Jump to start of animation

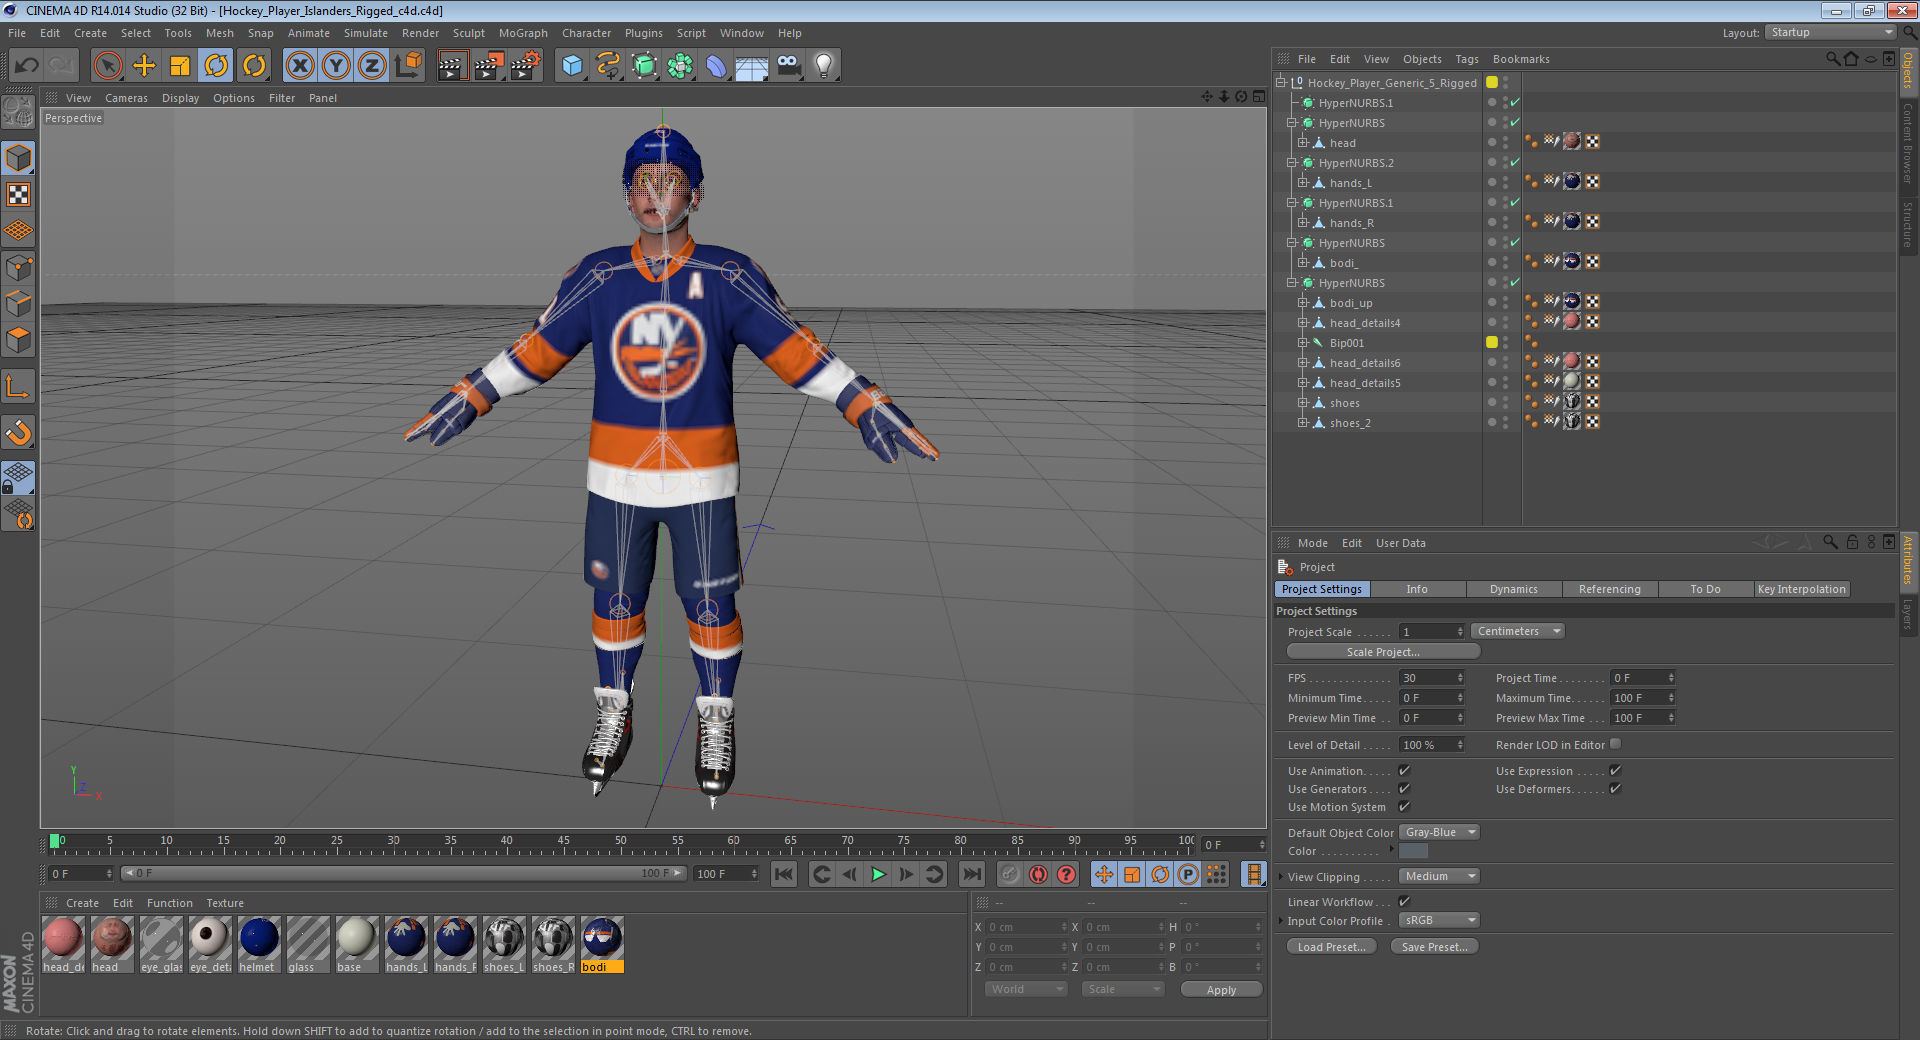coord(784,874)
